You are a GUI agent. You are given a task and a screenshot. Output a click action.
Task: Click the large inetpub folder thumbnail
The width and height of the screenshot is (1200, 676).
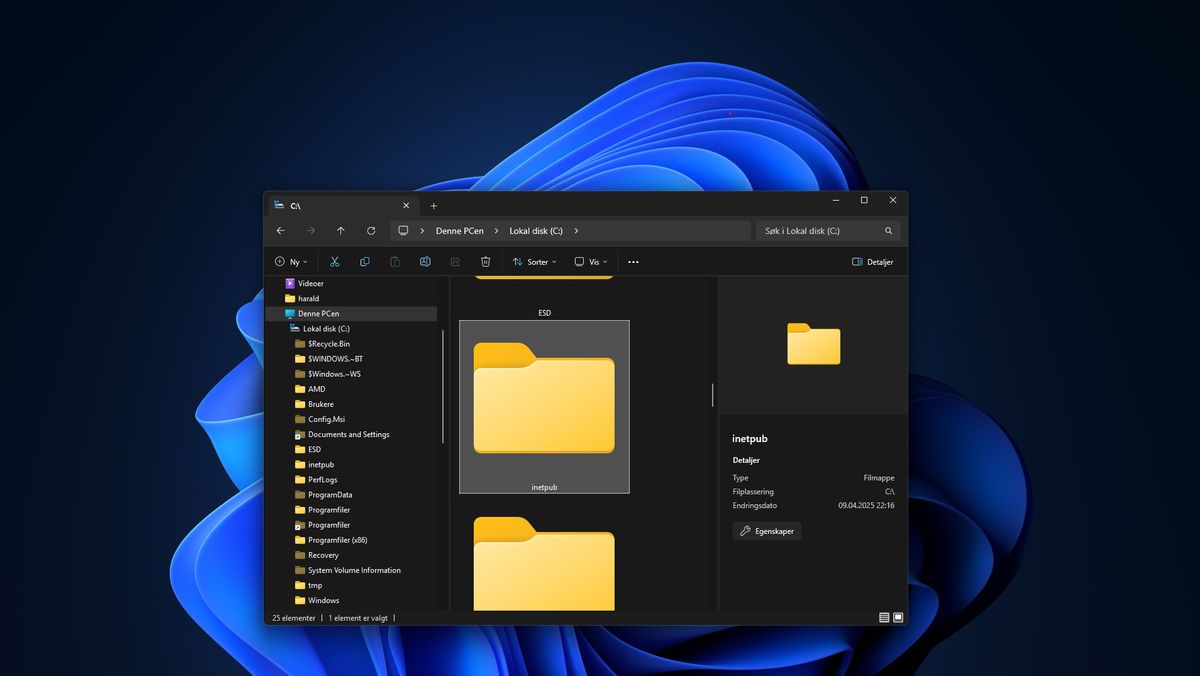click(x=544, y=398)
